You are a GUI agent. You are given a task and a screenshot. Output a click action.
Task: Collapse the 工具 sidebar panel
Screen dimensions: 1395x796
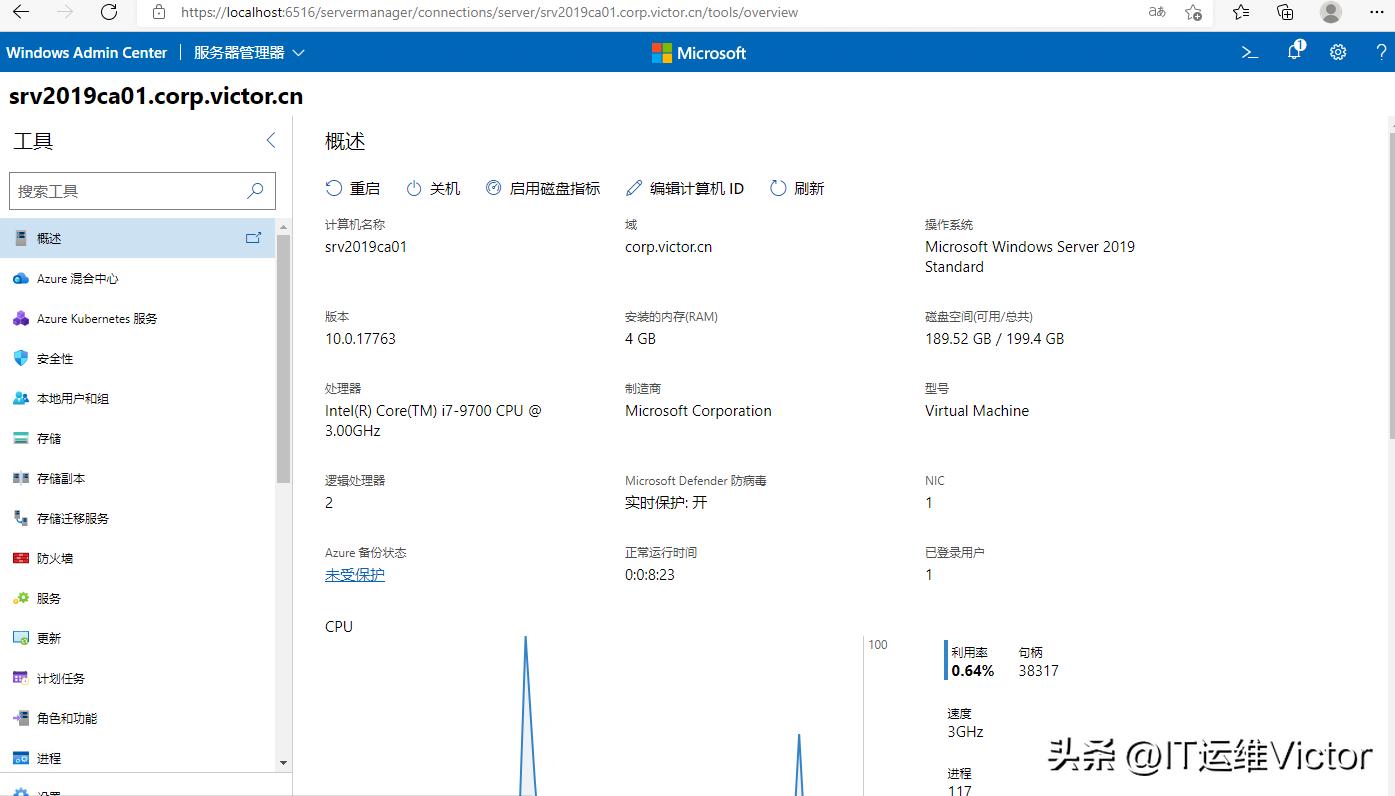[270, 140]
